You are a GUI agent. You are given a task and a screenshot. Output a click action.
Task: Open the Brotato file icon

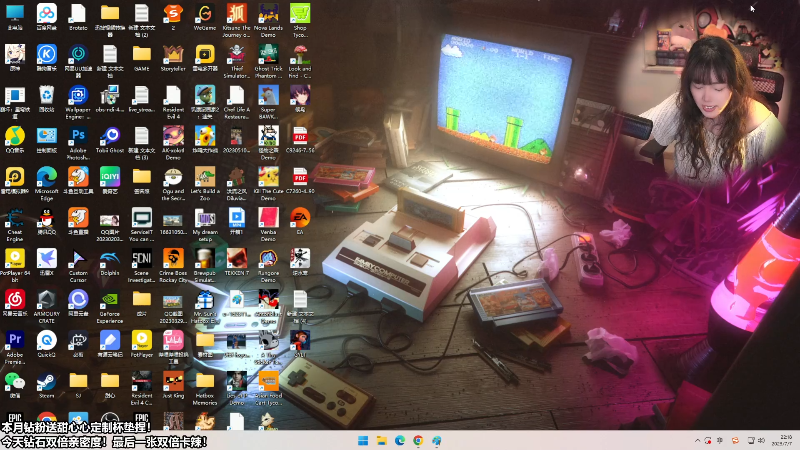78,17
